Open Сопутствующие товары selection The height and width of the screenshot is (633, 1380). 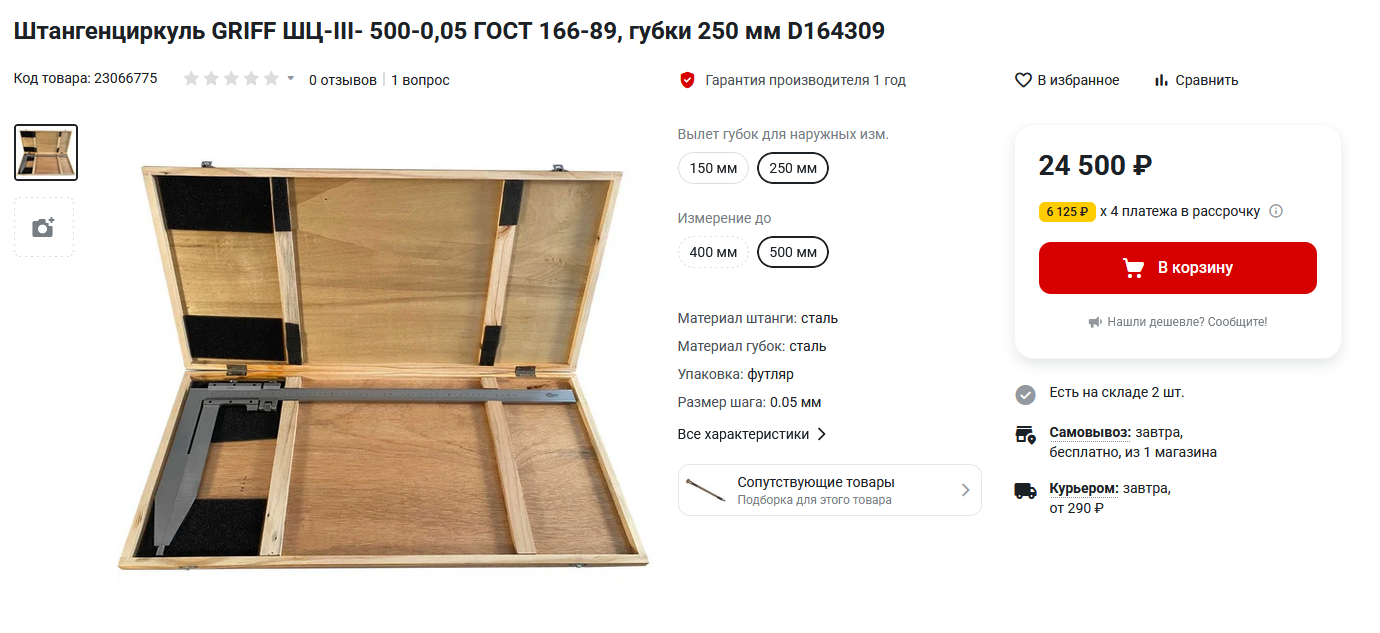click(830, 490)
